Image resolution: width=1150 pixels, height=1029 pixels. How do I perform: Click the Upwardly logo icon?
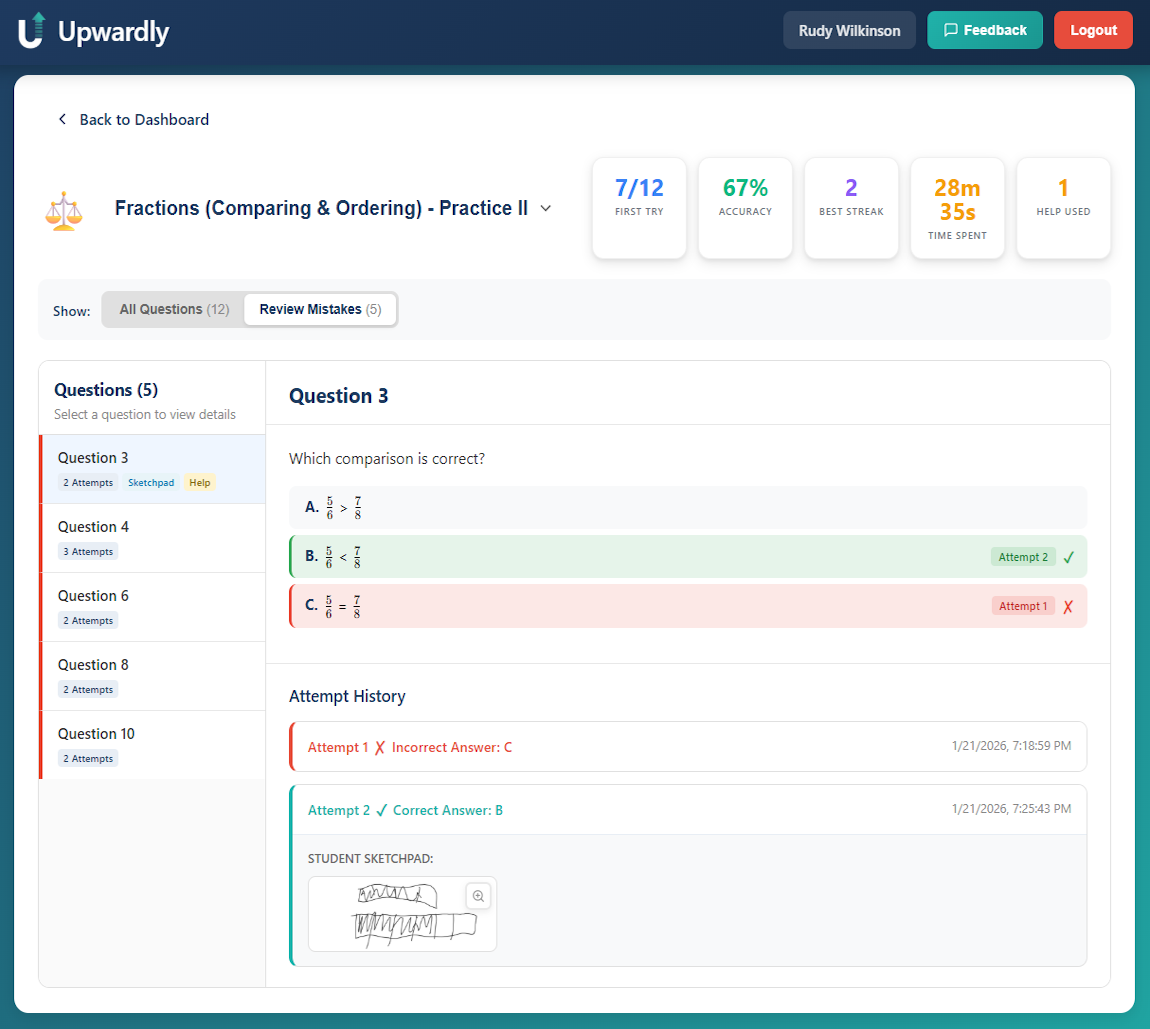[x=32, y=30]
